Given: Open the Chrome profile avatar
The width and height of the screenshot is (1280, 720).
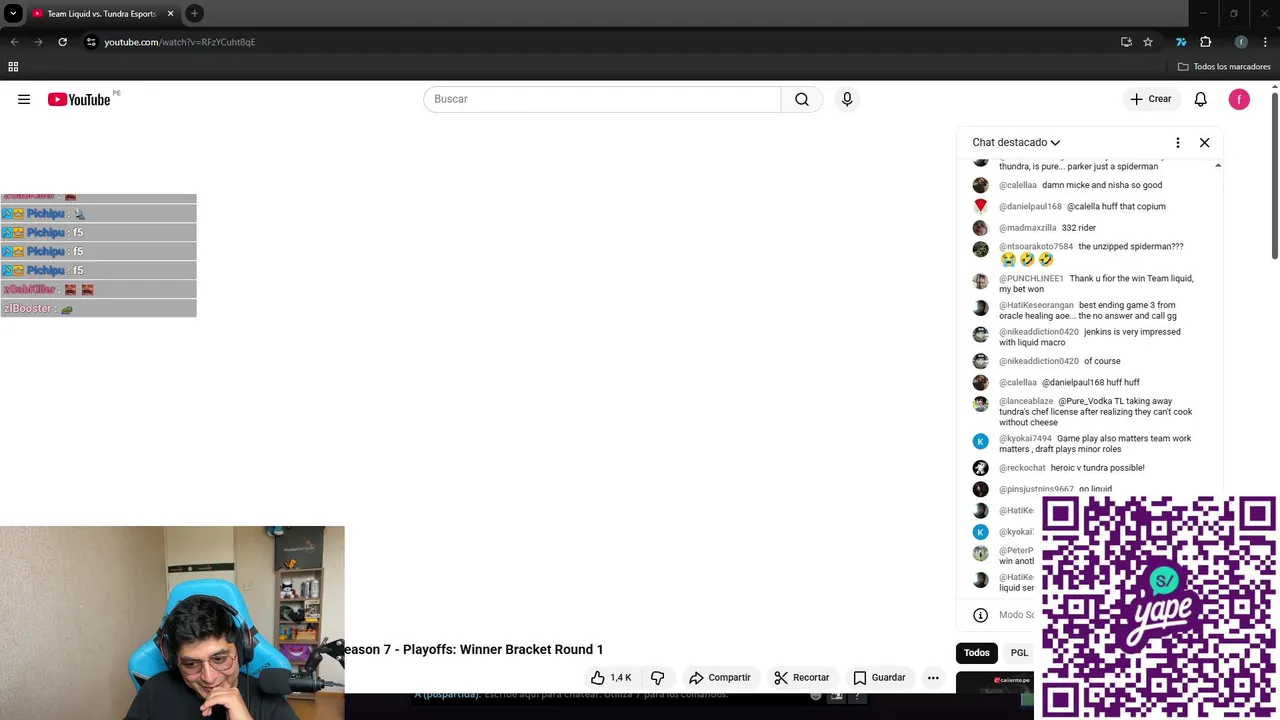Looking at the screenshot, I should (x=1241, y=42).
